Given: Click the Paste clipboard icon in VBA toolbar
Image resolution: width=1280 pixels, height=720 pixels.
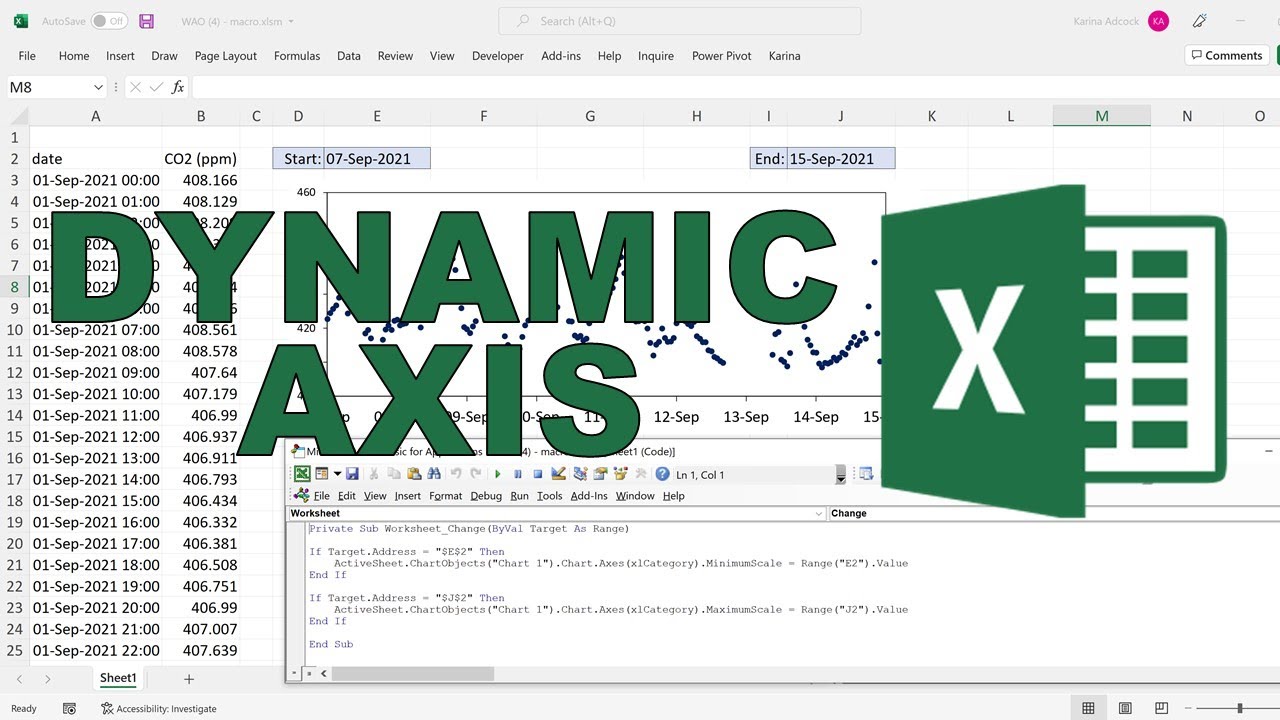Looking at the screenshot, I should (x=414, y=474).
